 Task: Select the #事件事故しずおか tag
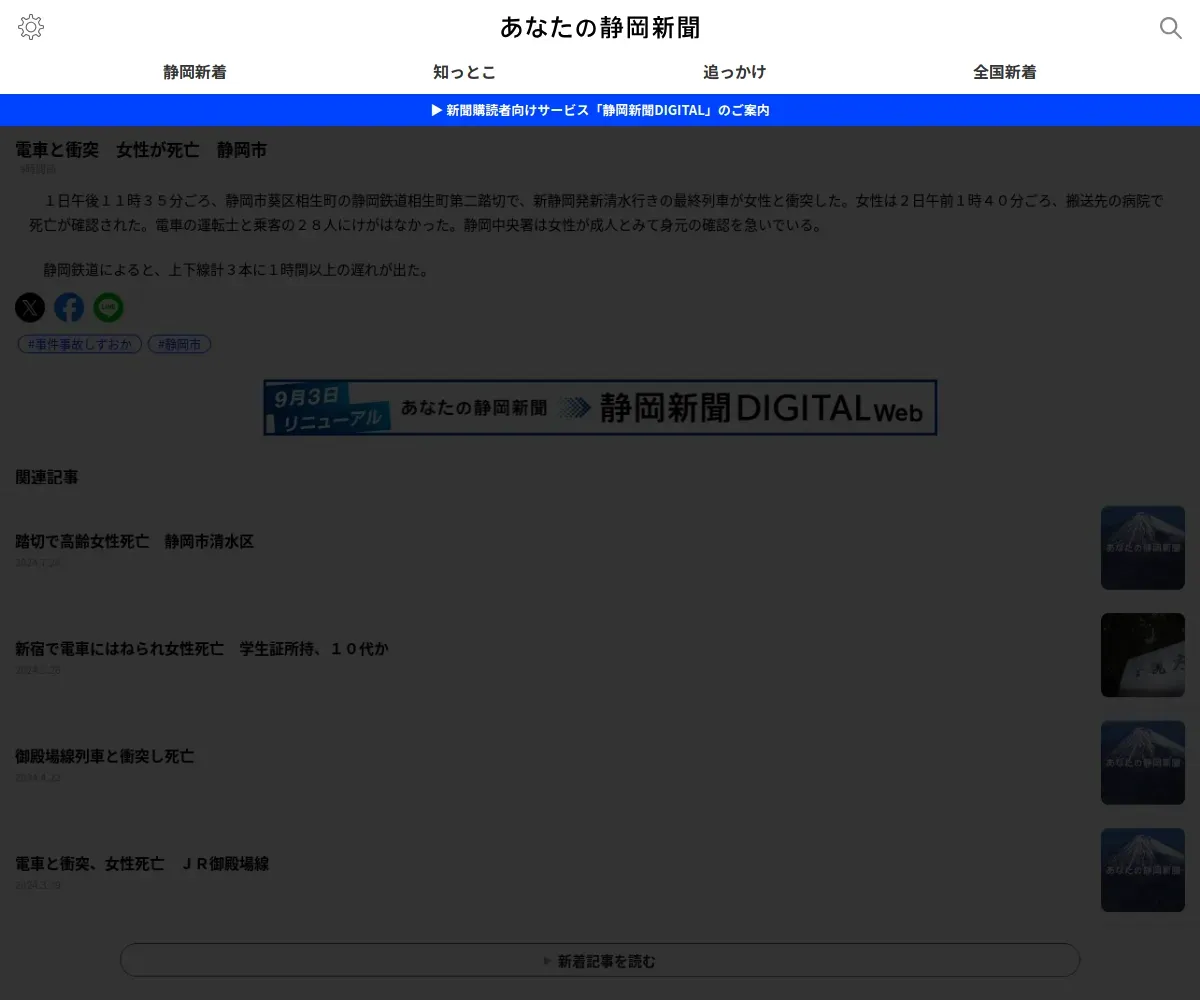tap(80, 344)
